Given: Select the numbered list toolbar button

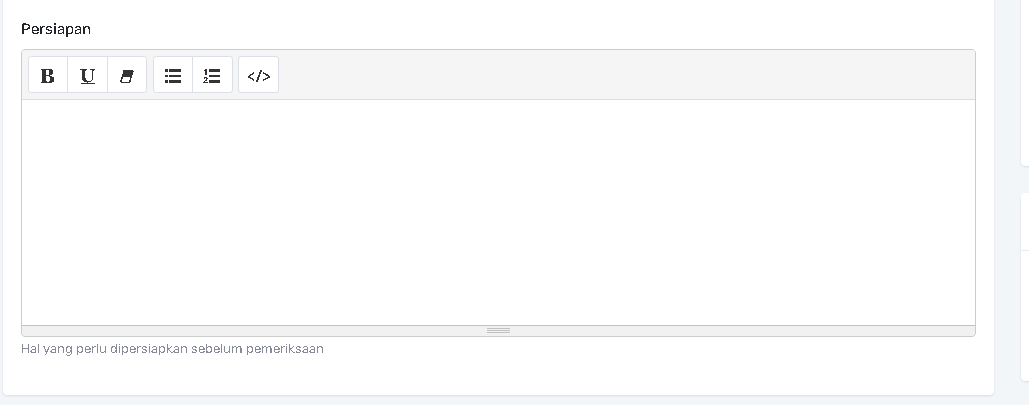Looking at the screenshot, I should (212, 75).
